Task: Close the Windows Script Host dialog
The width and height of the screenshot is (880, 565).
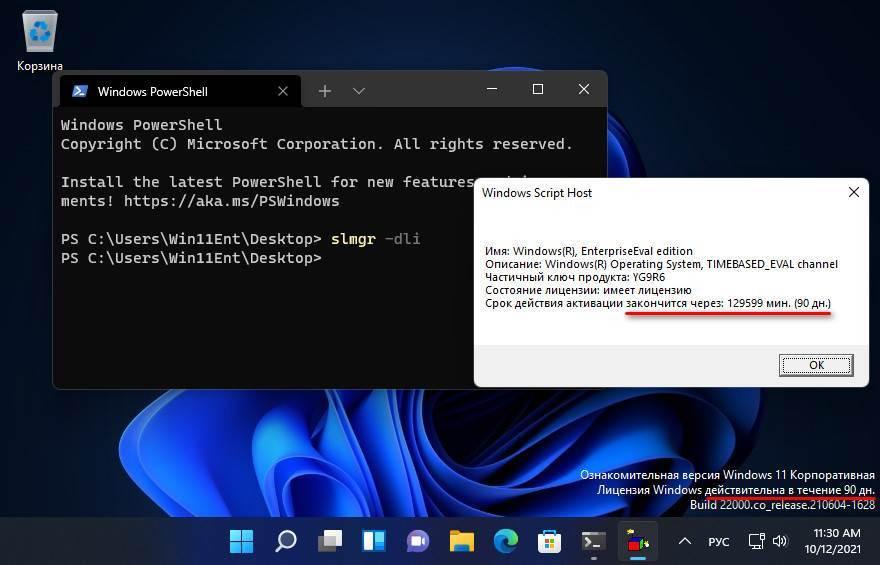Action: pyautogui.click(x=854, y=192)
